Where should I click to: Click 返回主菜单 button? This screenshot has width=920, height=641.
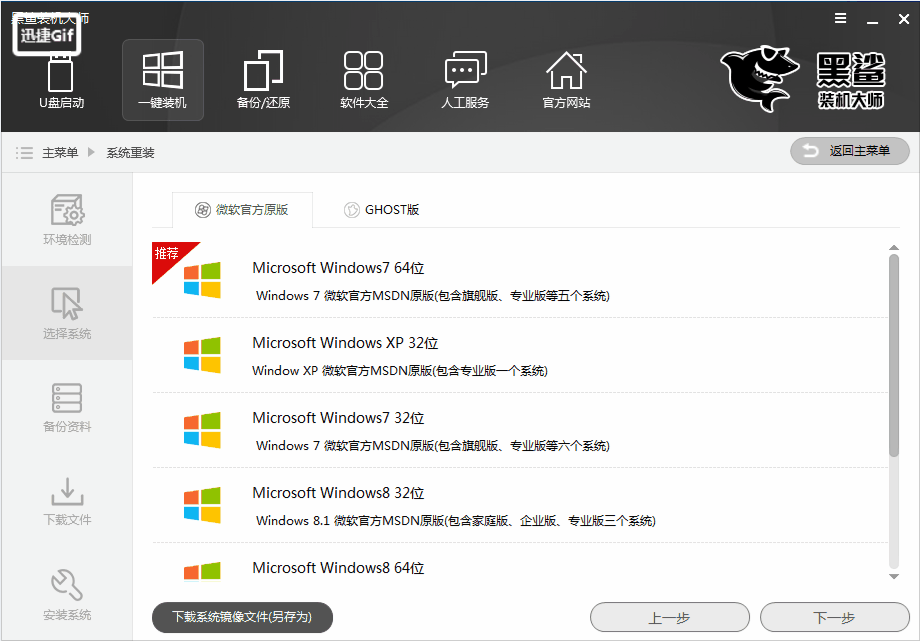(x=850, y=151)
